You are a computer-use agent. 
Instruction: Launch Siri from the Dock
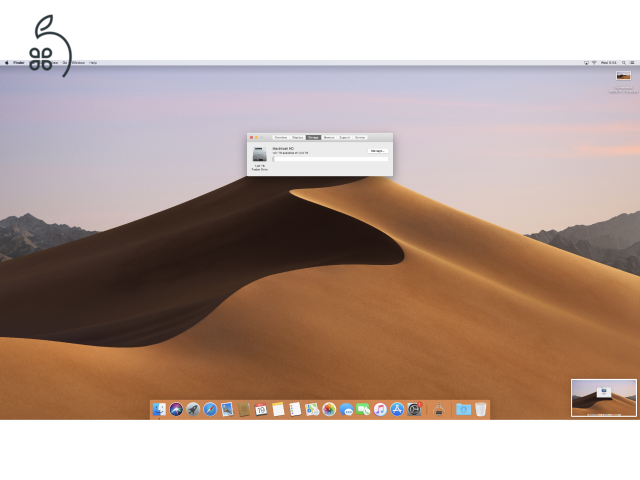(176, 409)
